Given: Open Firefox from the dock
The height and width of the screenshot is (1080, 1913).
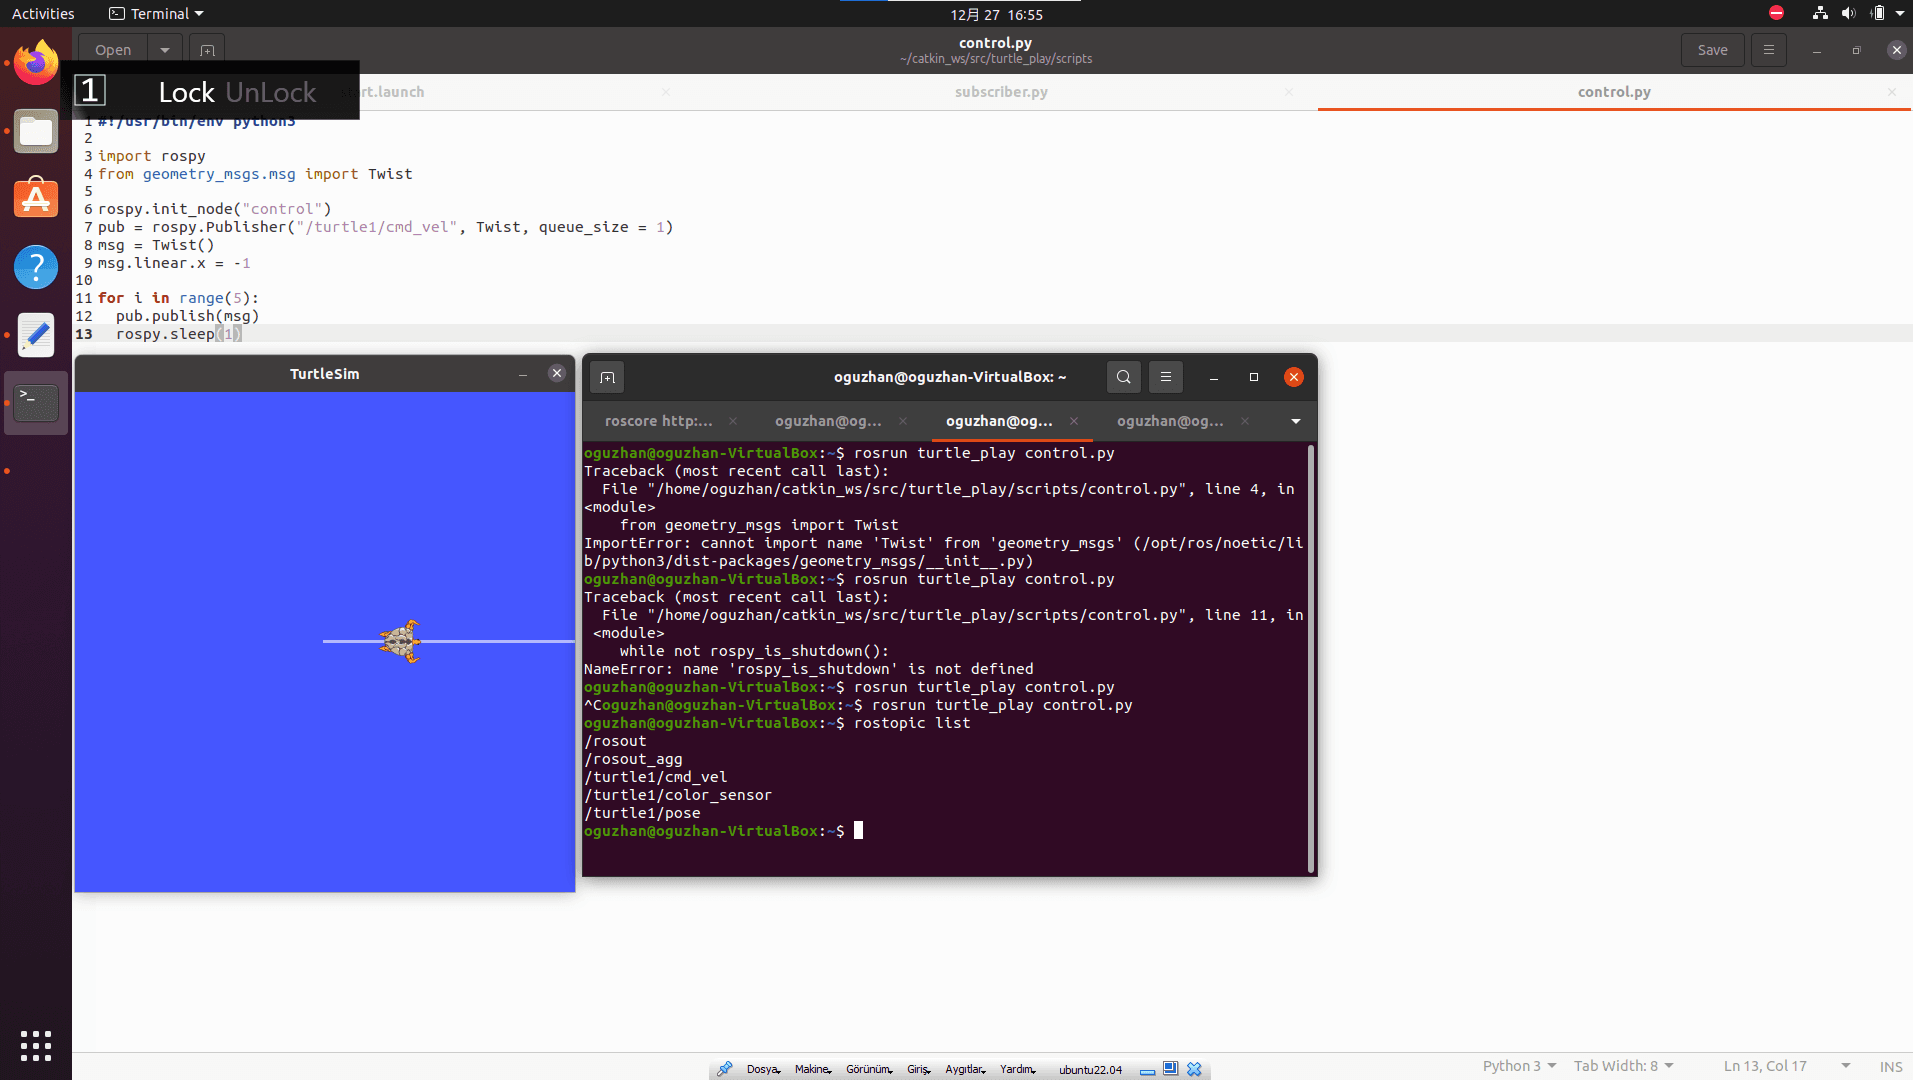Looking at the screenshot, I should [x=36, y=63].
